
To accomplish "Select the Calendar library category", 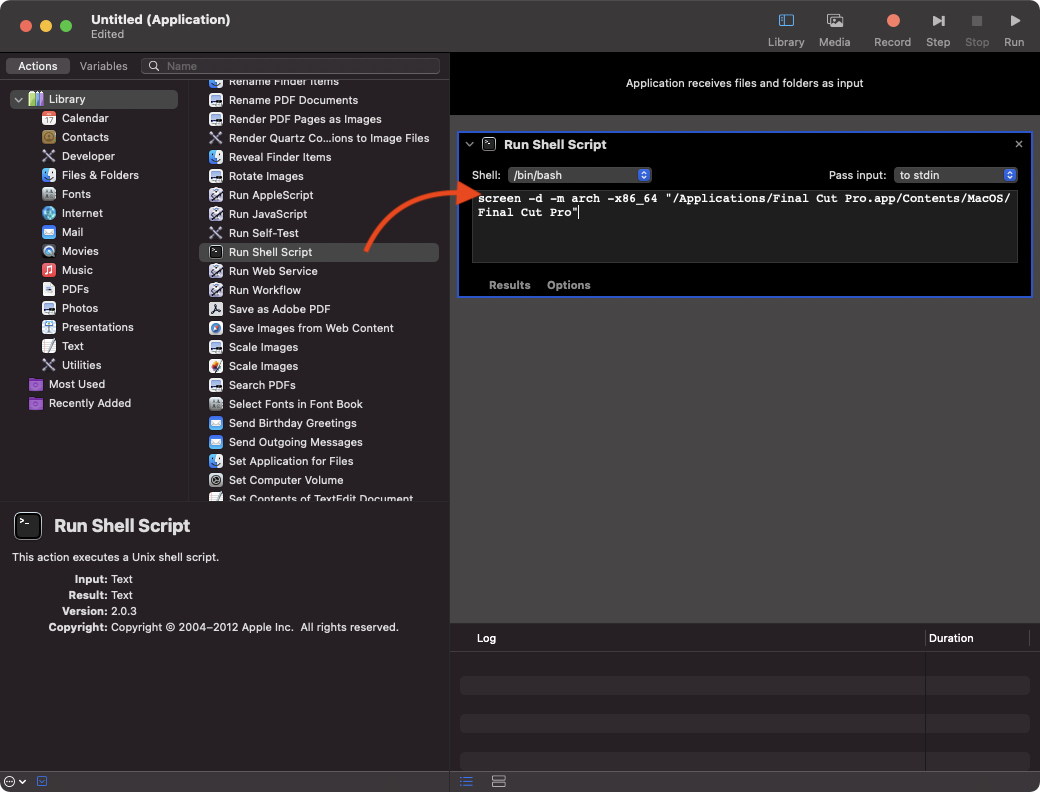I will click(x=85, y=118).
